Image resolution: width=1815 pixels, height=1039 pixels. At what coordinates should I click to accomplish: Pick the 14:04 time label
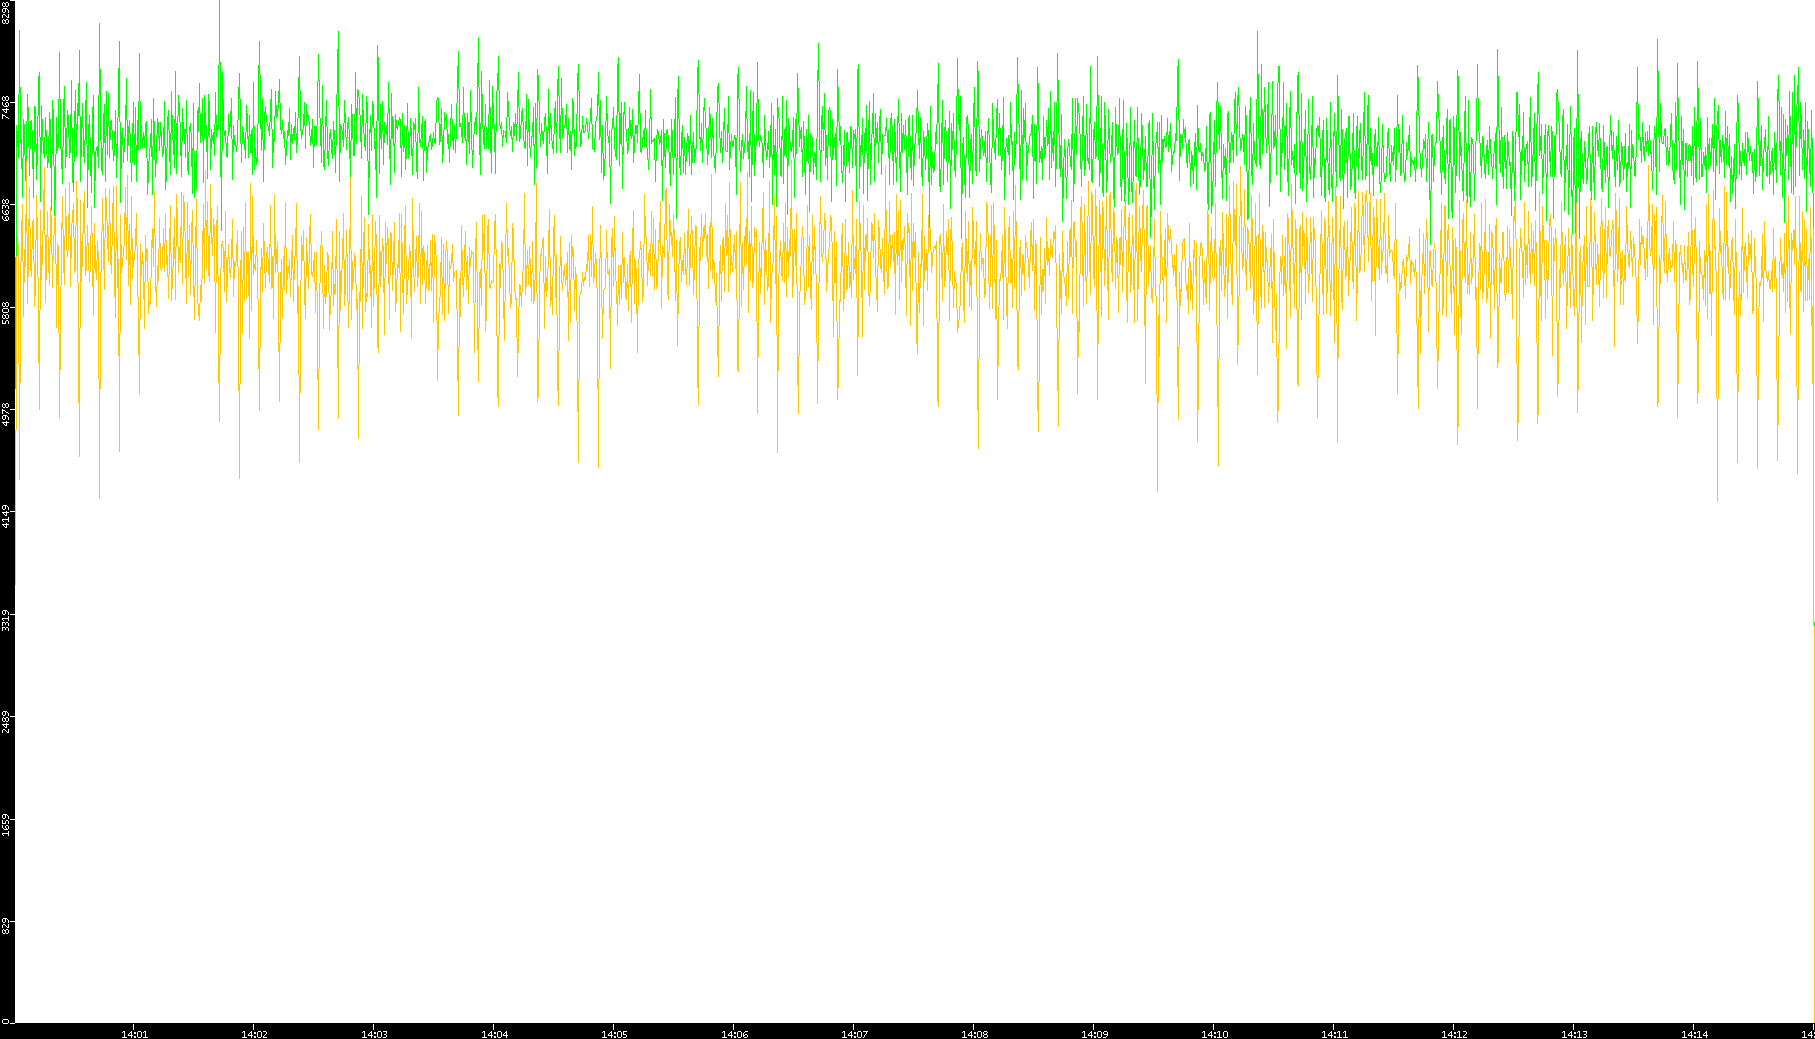494,1034
